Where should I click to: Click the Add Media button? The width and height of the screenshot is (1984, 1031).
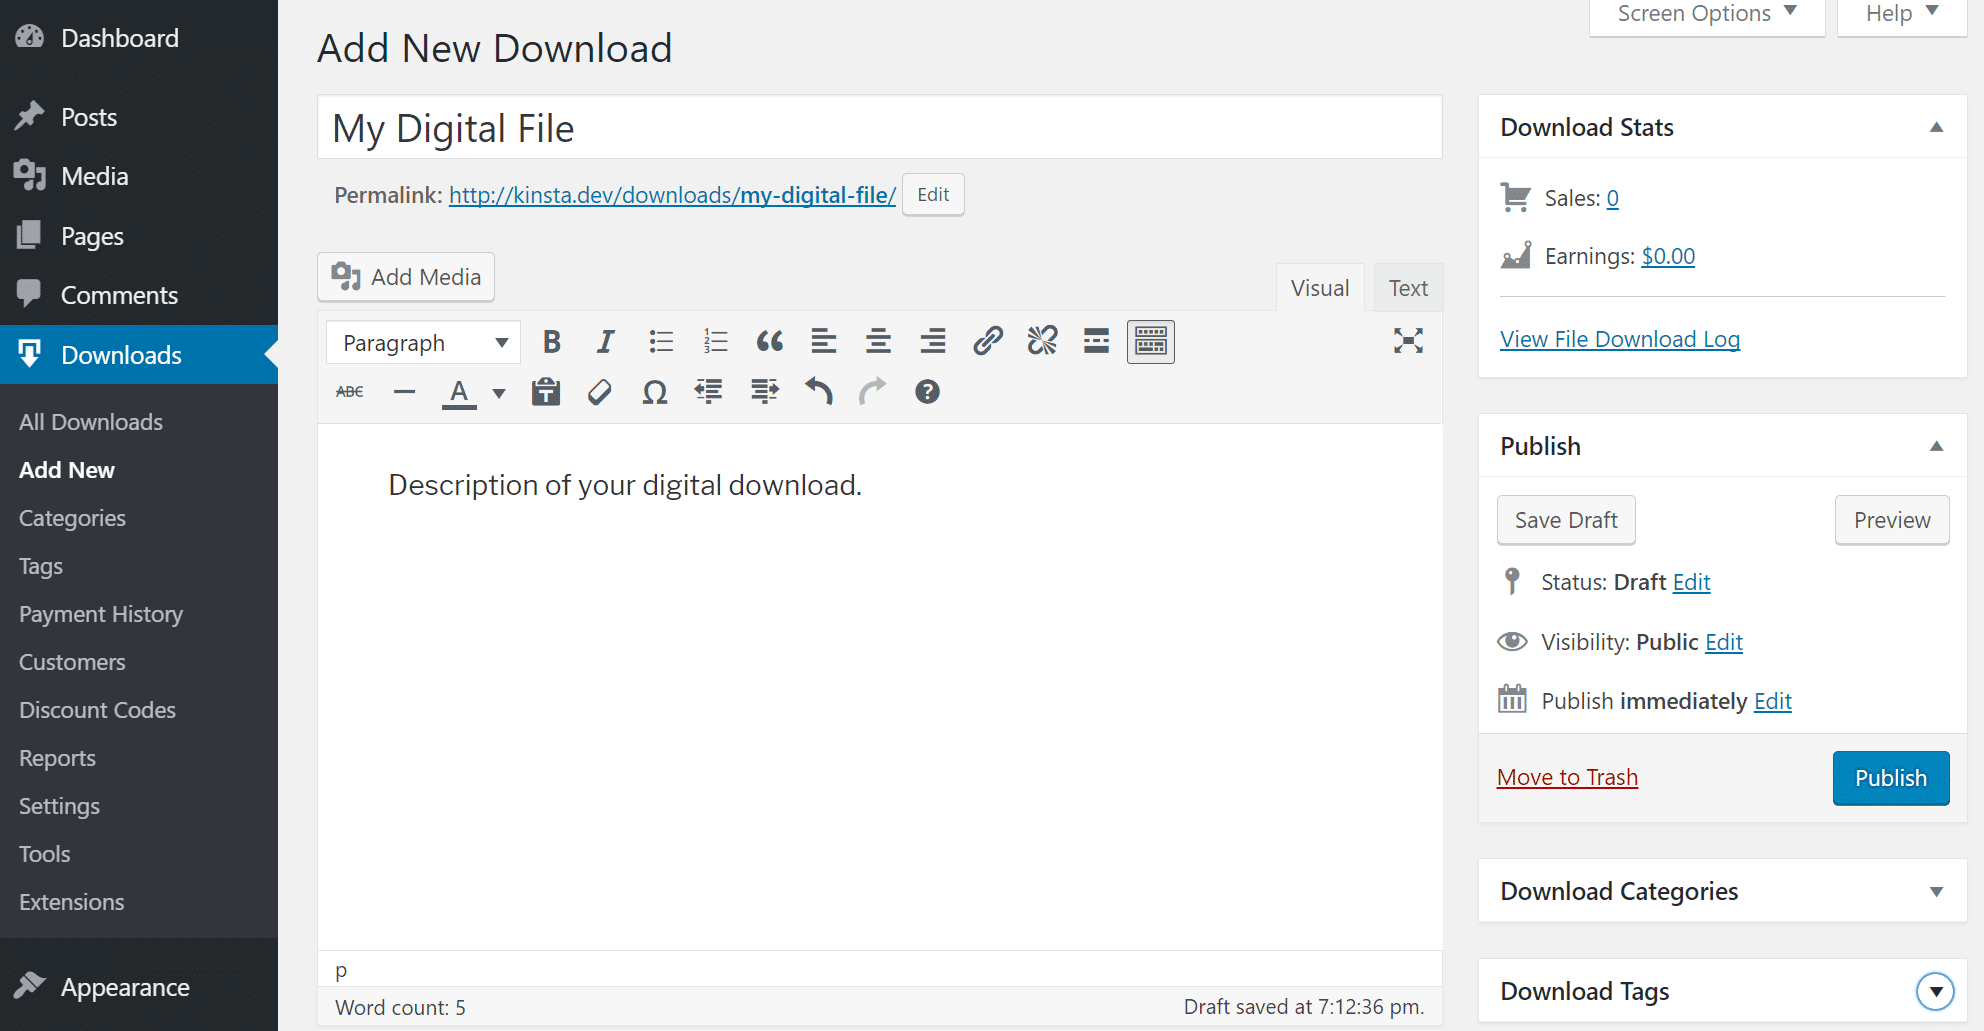click(x=405, y=277)
